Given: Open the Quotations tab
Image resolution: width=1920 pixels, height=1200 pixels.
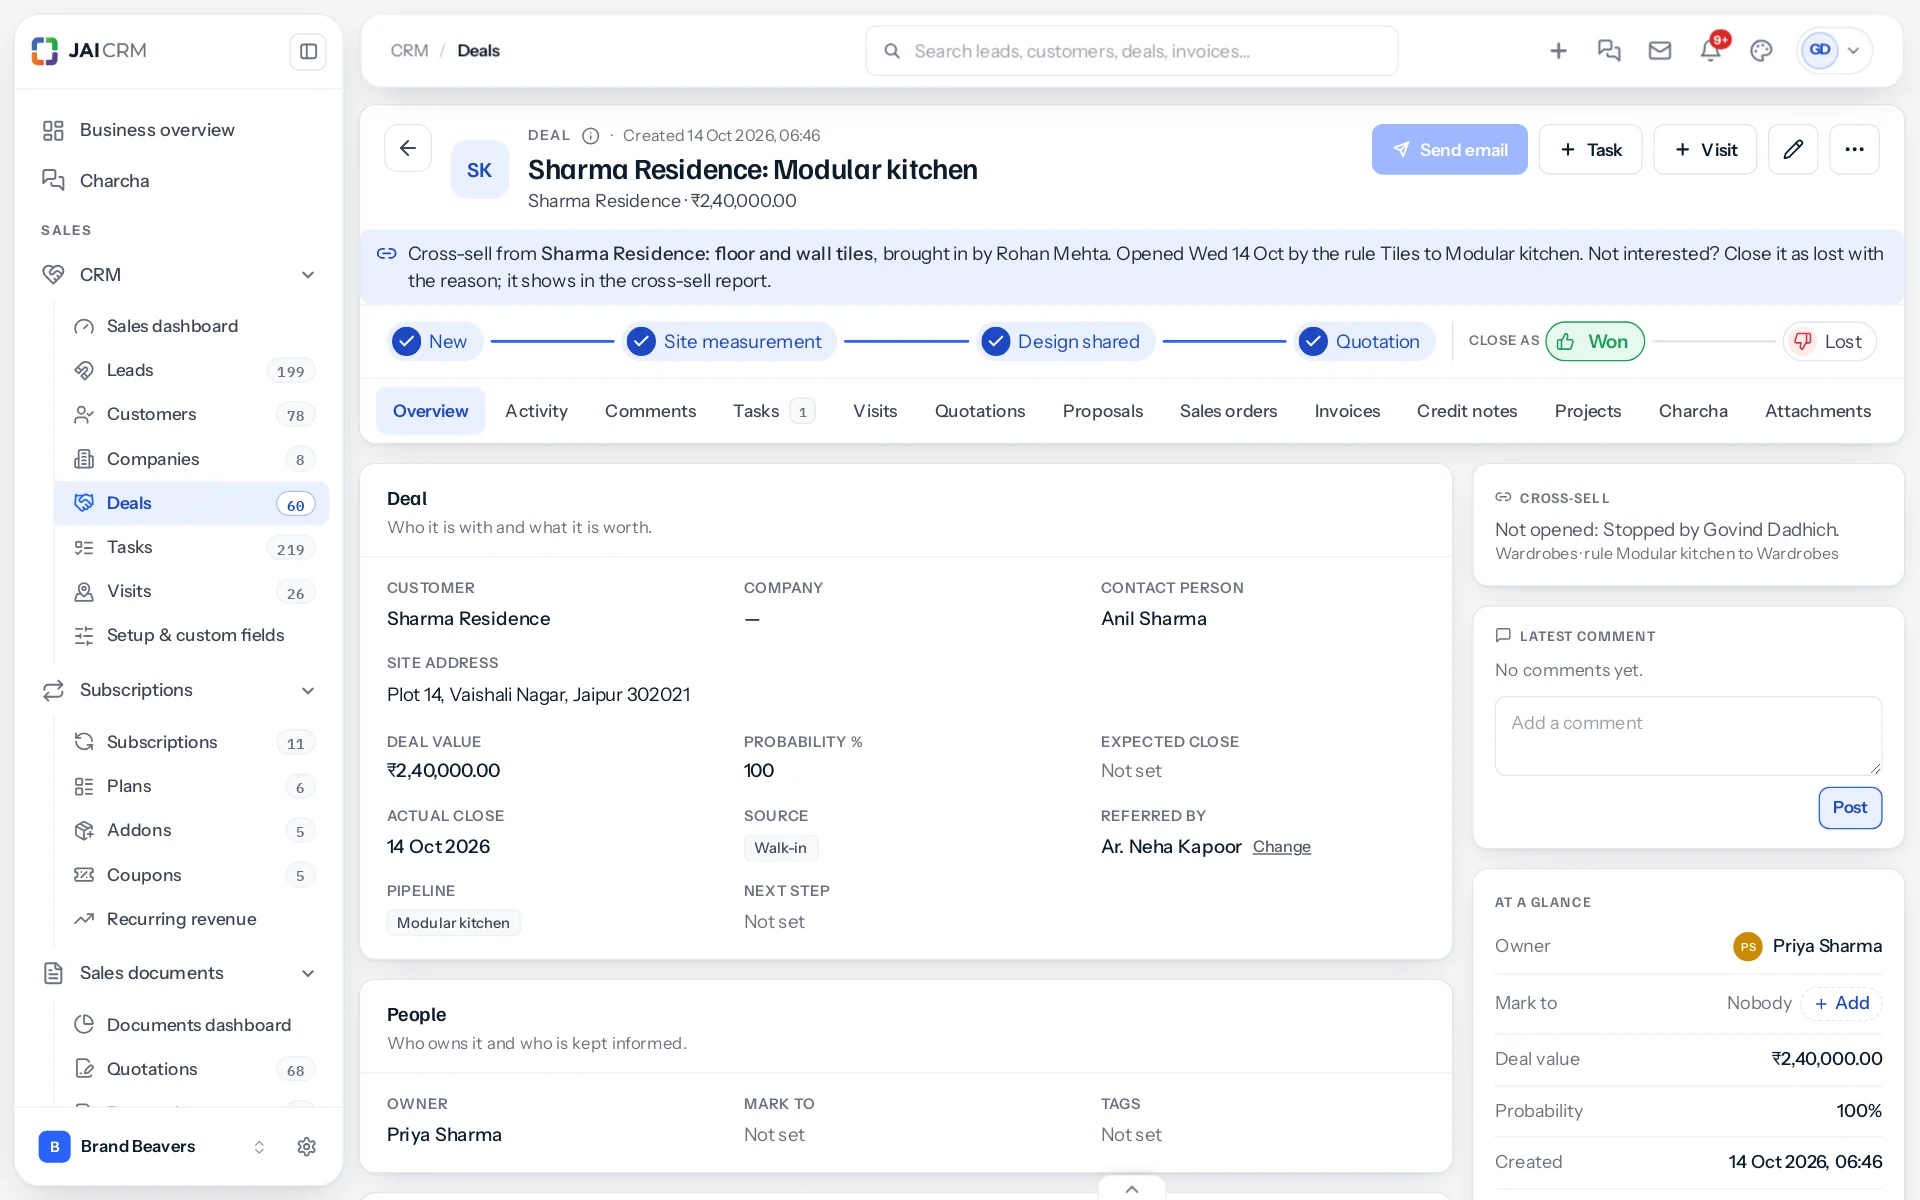Looking at the screenshot, I should 980,411.
